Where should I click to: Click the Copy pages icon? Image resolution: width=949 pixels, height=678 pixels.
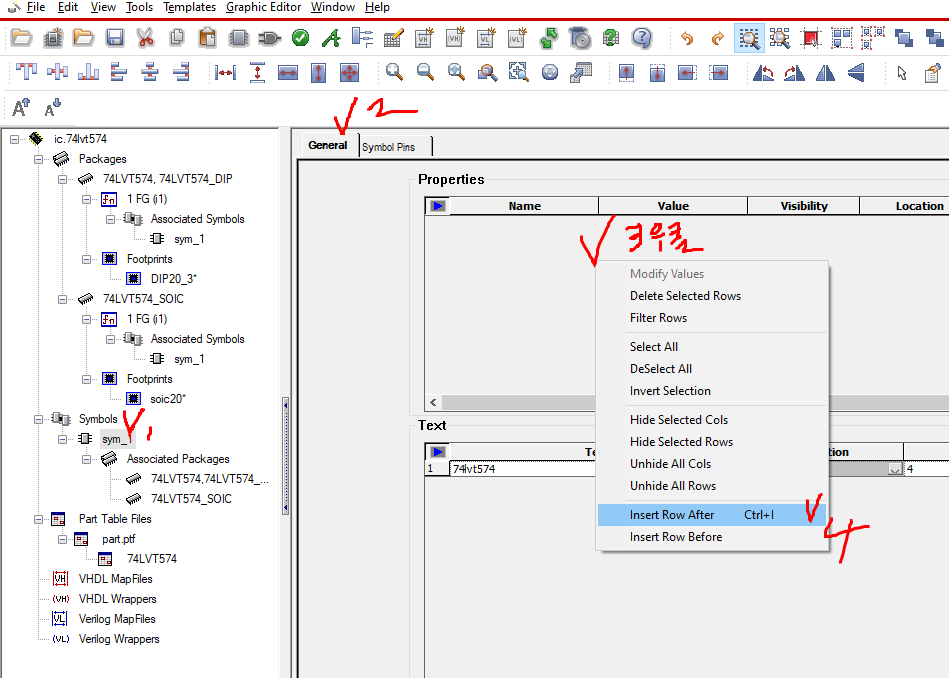click(x=177, y=38)
